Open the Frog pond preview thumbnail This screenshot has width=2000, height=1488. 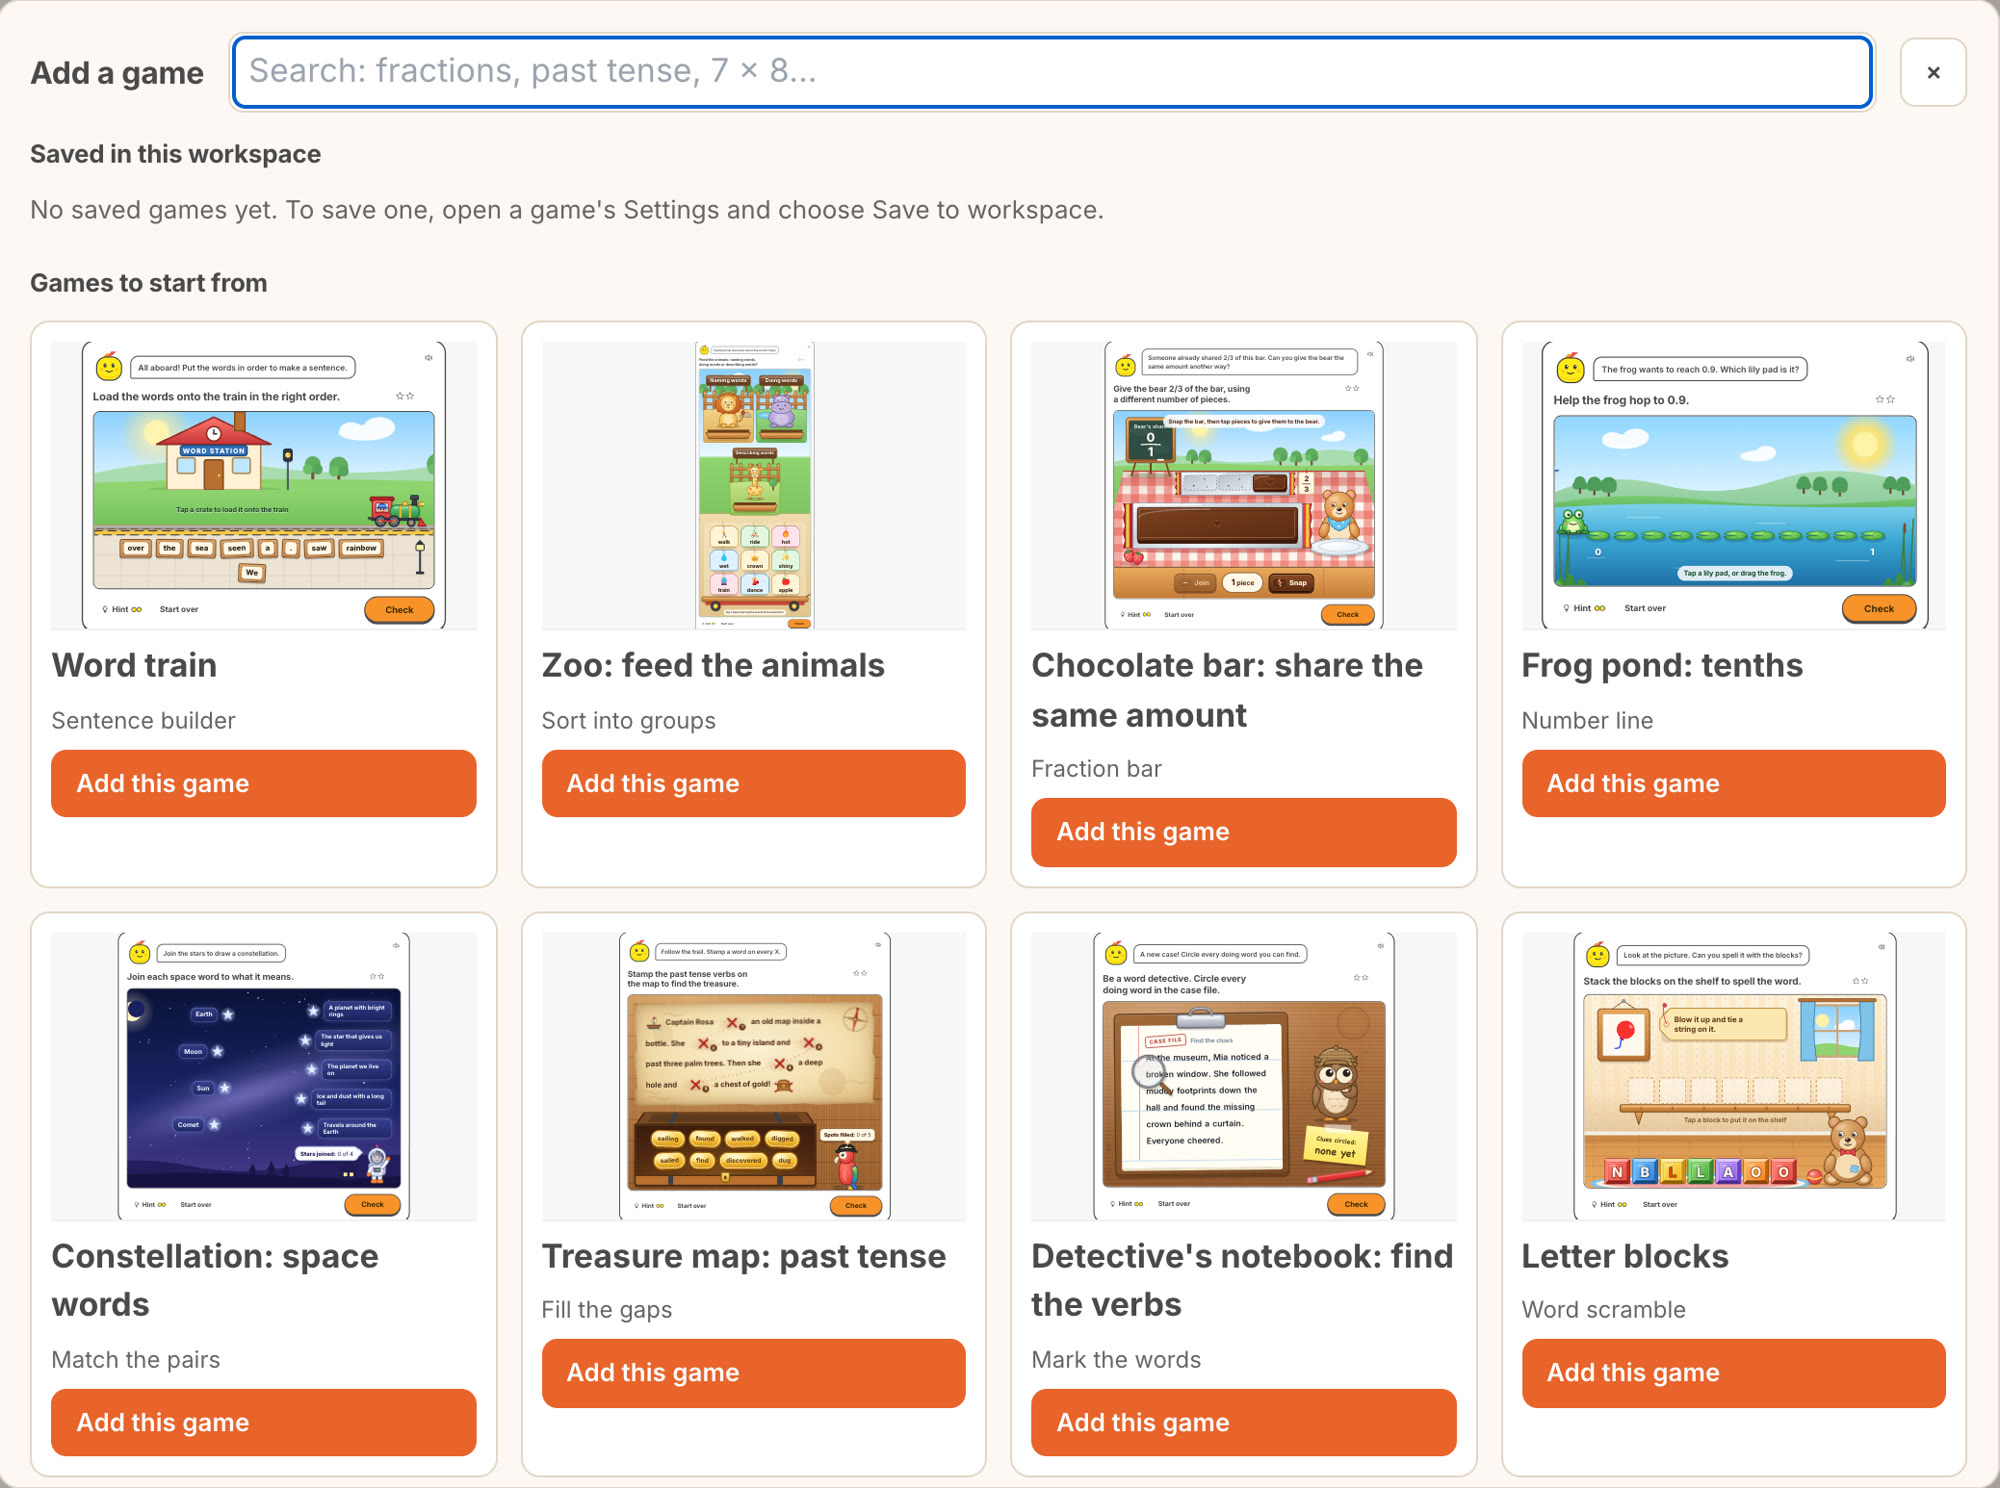[1733, 485]
